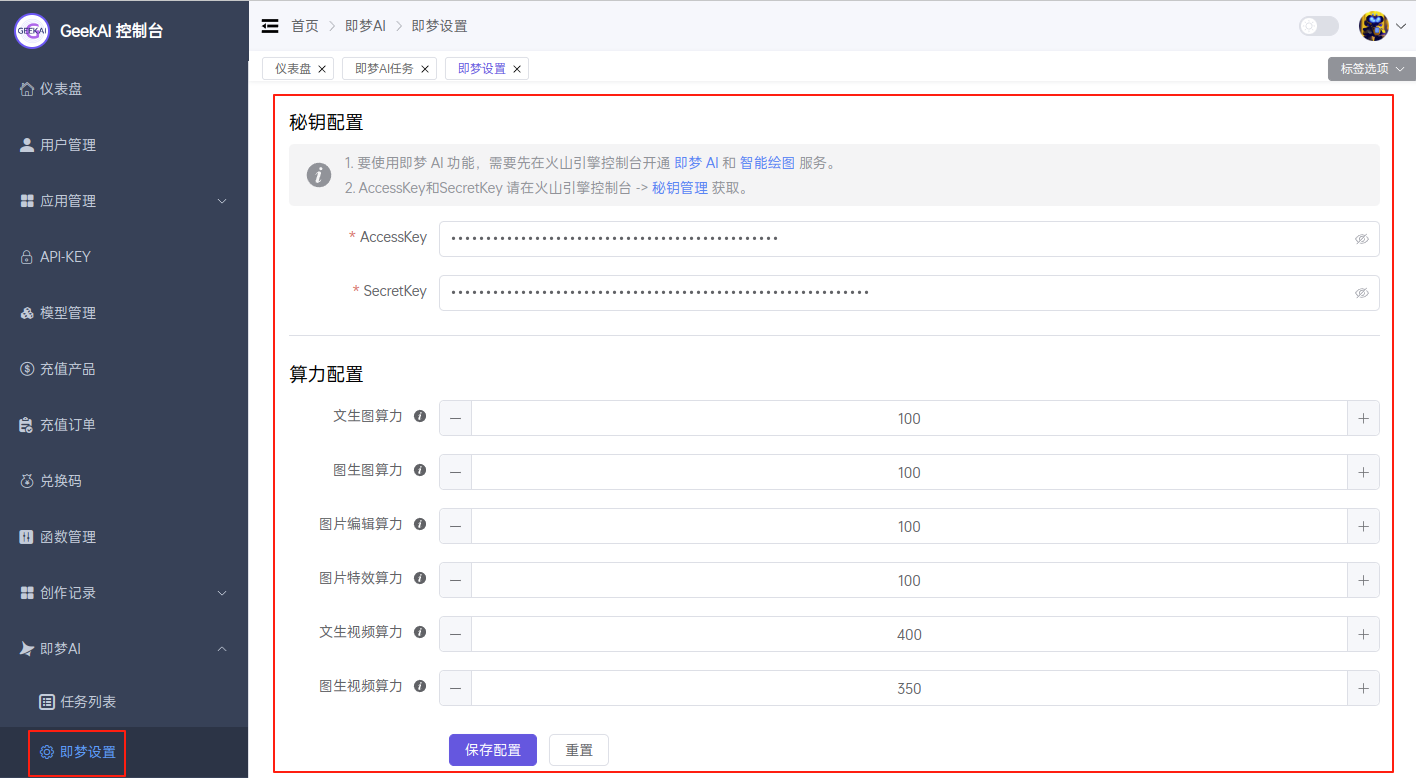Open 函数管理 in the sidebar
Viewport: 1416px width, 778px height.
124,537
